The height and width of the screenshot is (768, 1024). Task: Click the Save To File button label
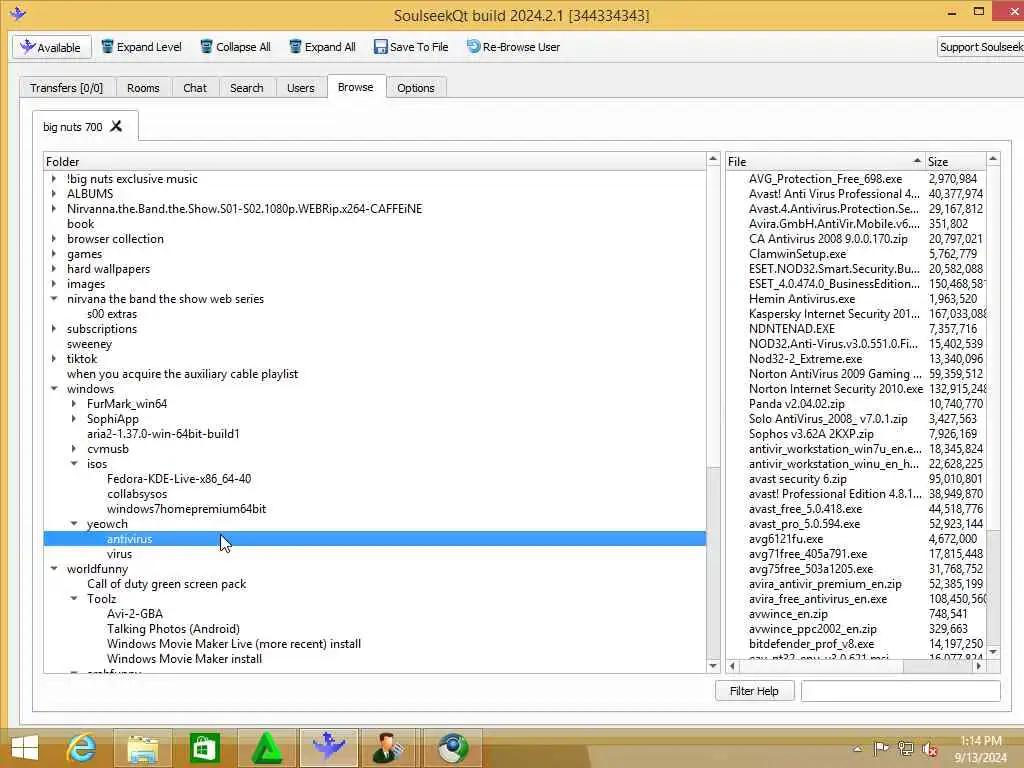(419, 47)
